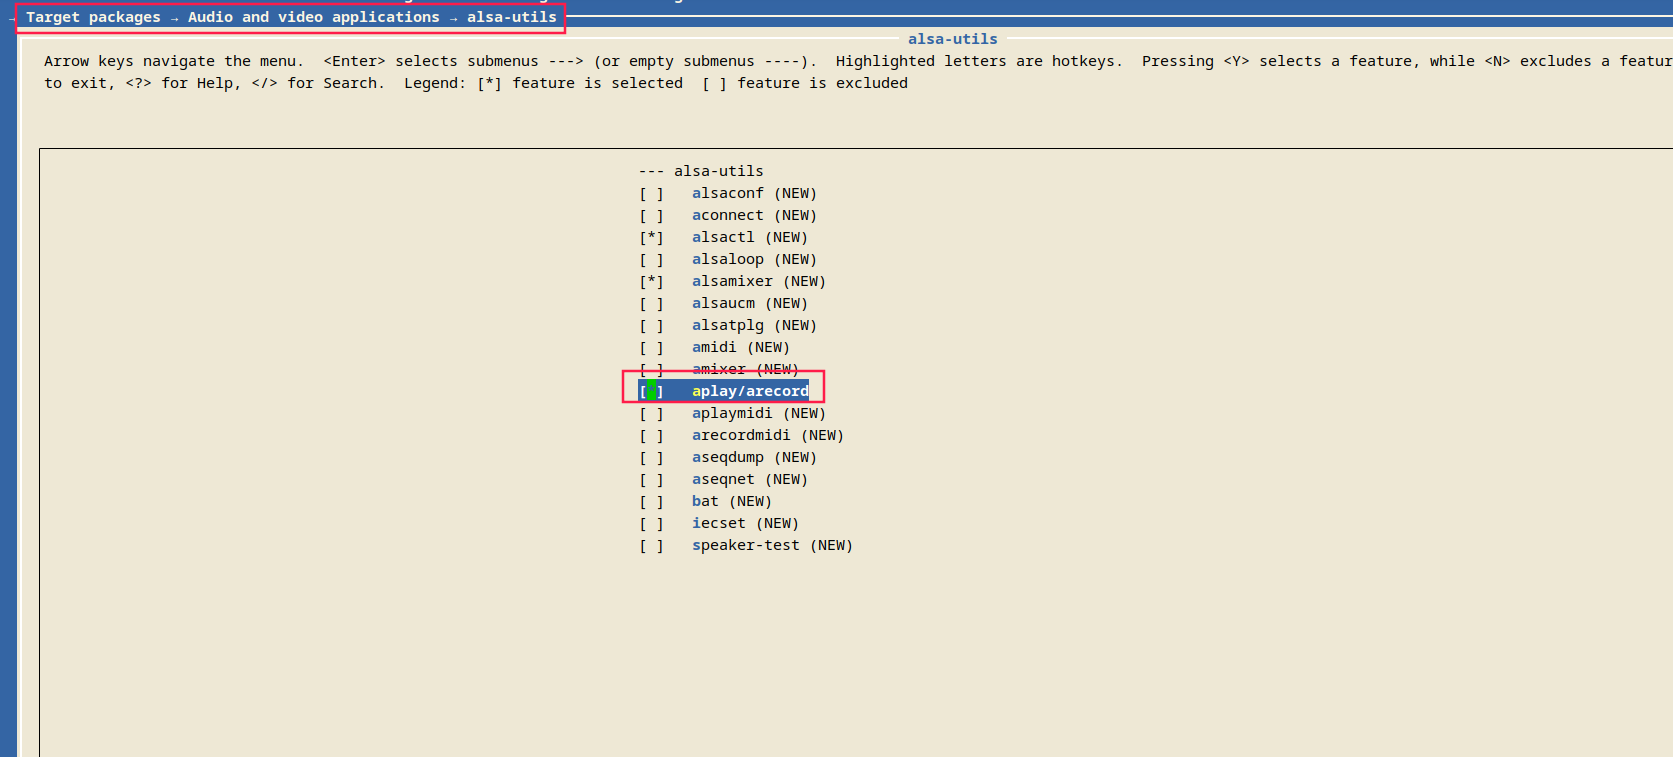
Task: Toggle the aconnect checkbox
Action: click(x=651, y=215)
